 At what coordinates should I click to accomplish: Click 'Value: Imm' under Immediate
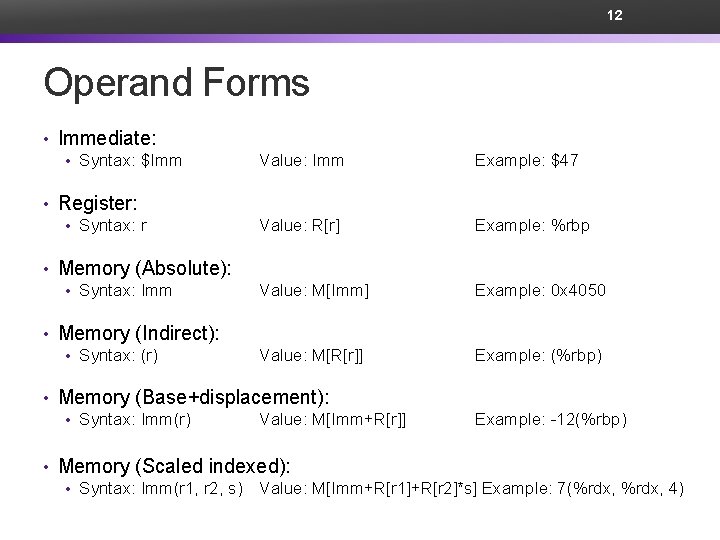(x=302, y=160)
